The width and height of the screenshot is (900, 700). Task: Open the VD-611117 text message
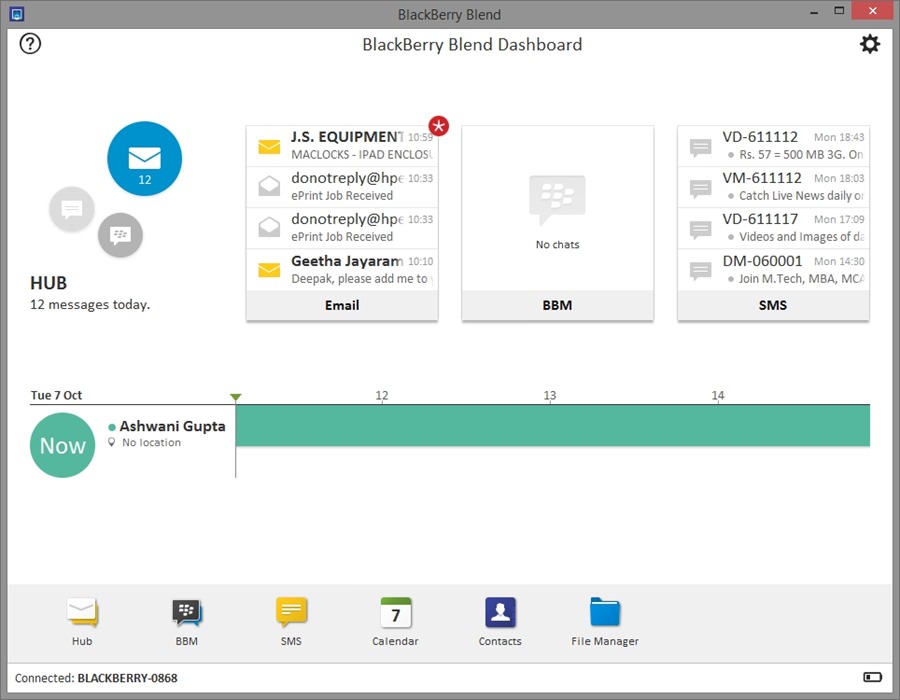(x=773, y=228)
